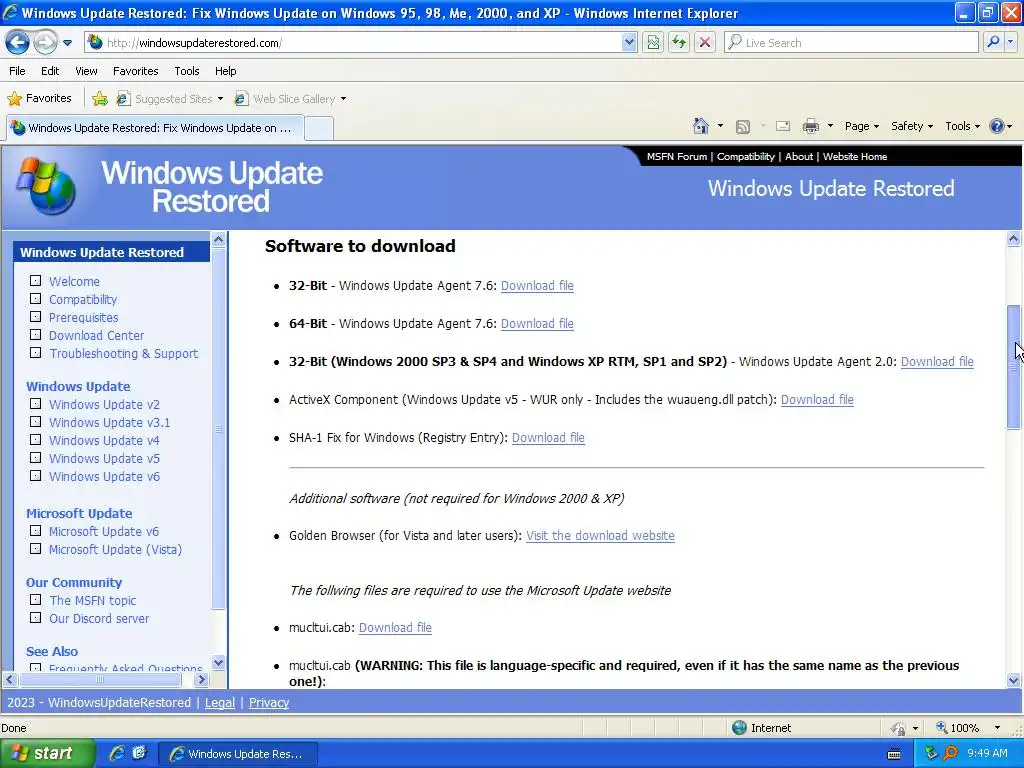This screenshot has width=1024, height=768.
Task: Click the Internet security zone indicator
Action: click(x=761, y=728)
